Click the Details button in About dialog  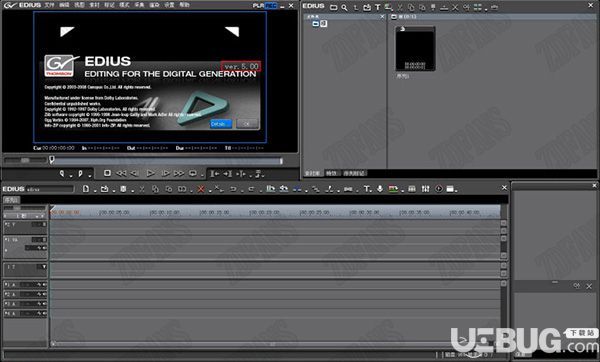(221, 124)
